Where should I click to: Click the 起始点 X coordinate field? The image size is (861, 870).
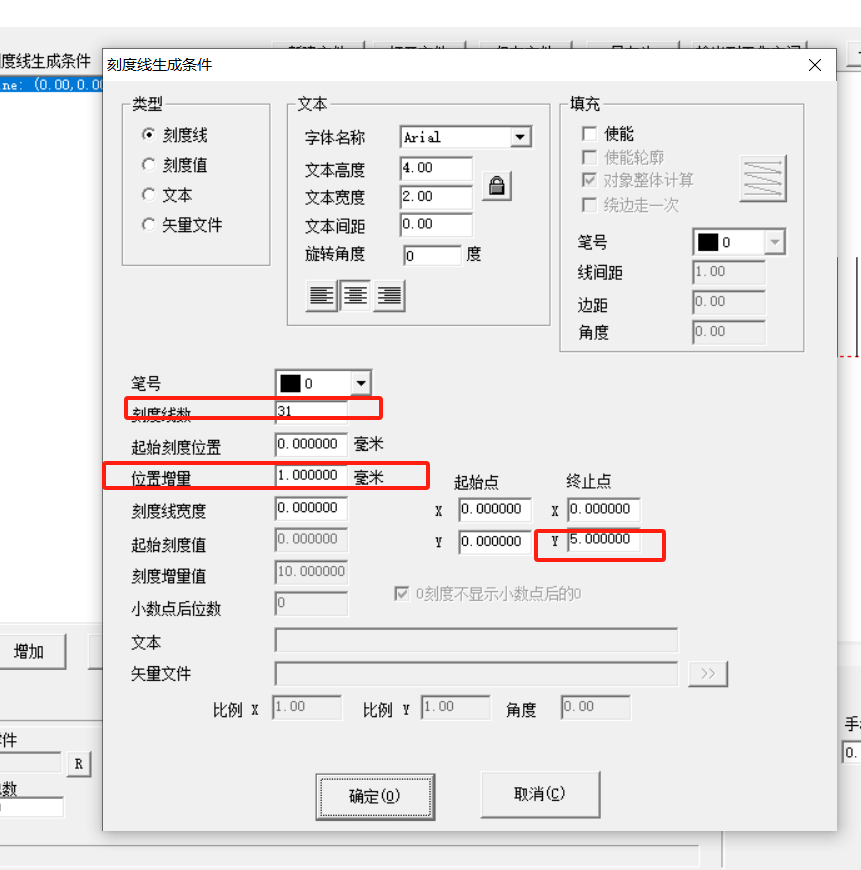(x=495, y=509)
